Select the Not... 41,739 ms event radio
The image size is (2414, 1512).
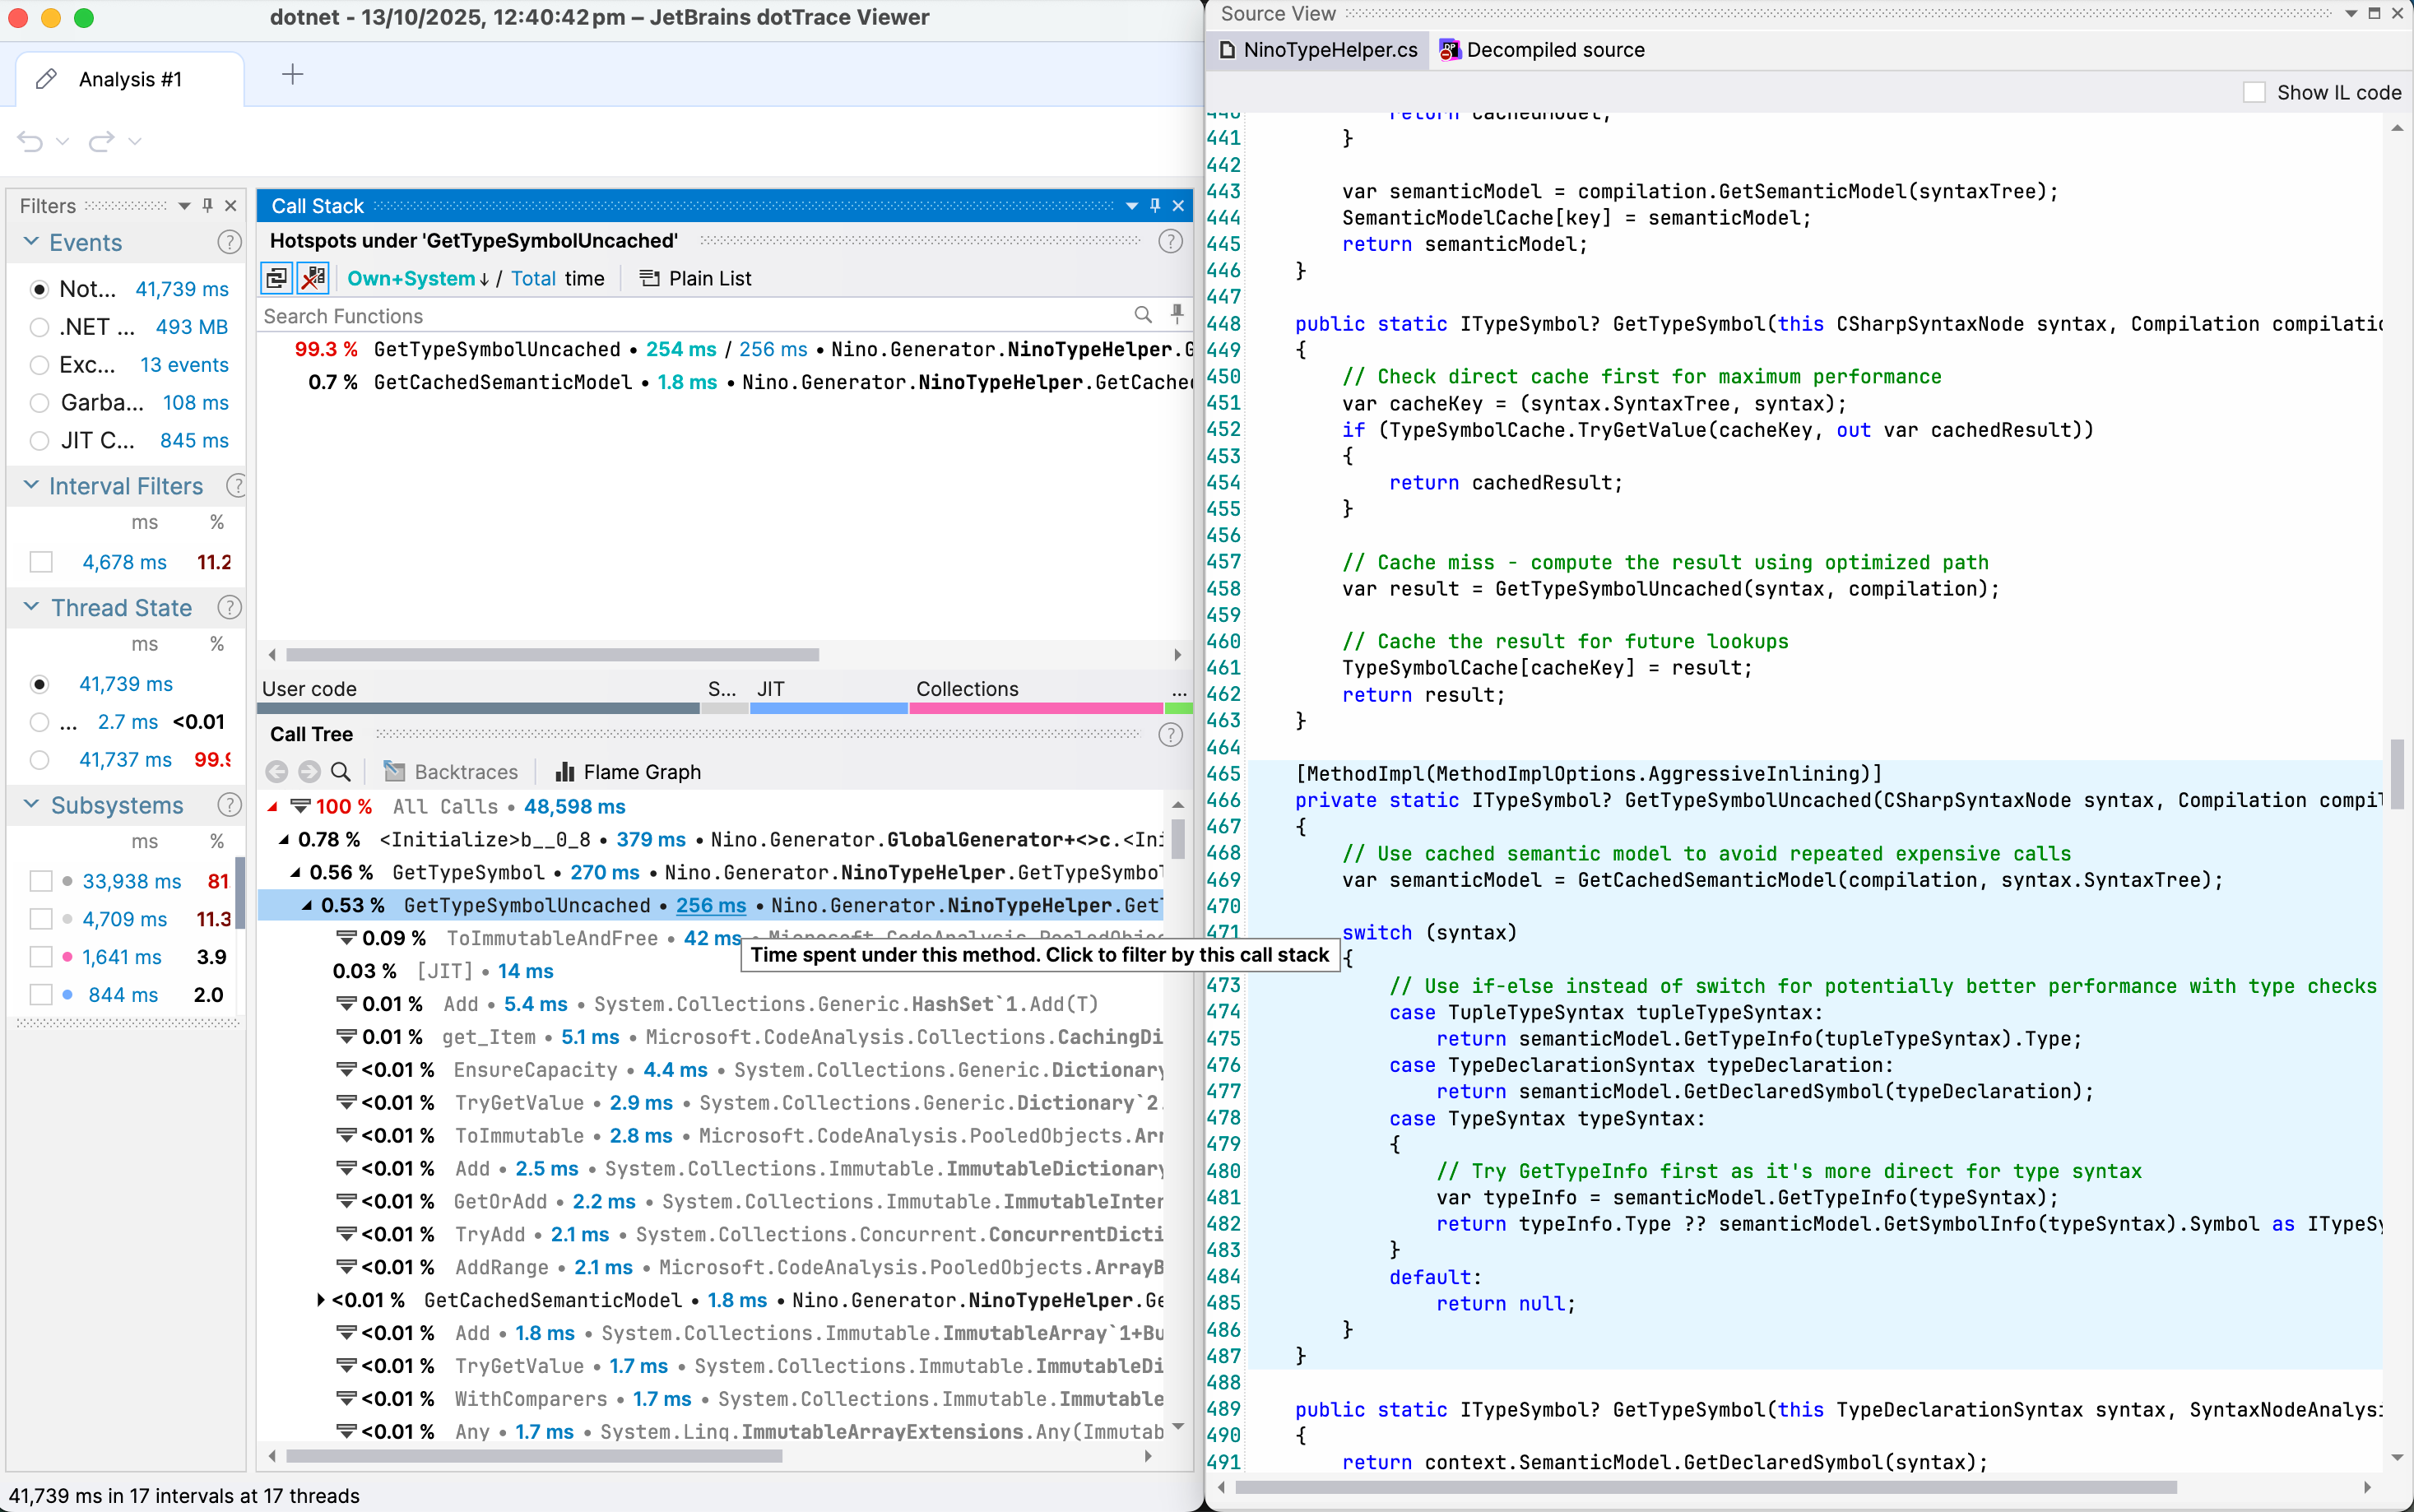pyautogui.click(x=39, y=289)
